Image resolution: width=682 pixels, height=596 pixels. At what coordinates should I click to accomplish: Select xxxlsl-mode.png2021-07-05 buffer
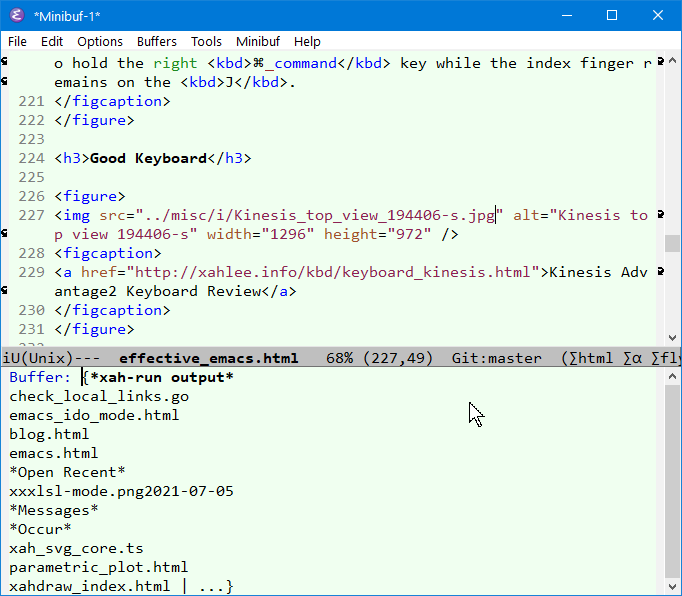[x=121, y=492]
